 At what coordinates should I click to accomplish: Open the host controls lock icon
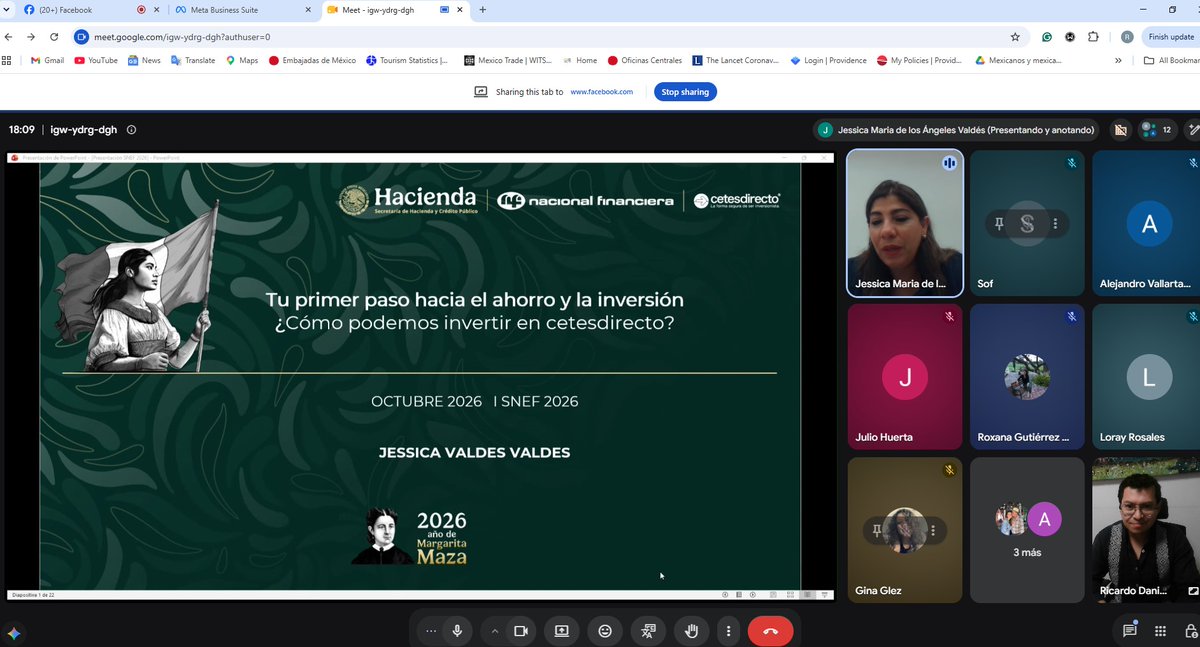click(1190, 631)
